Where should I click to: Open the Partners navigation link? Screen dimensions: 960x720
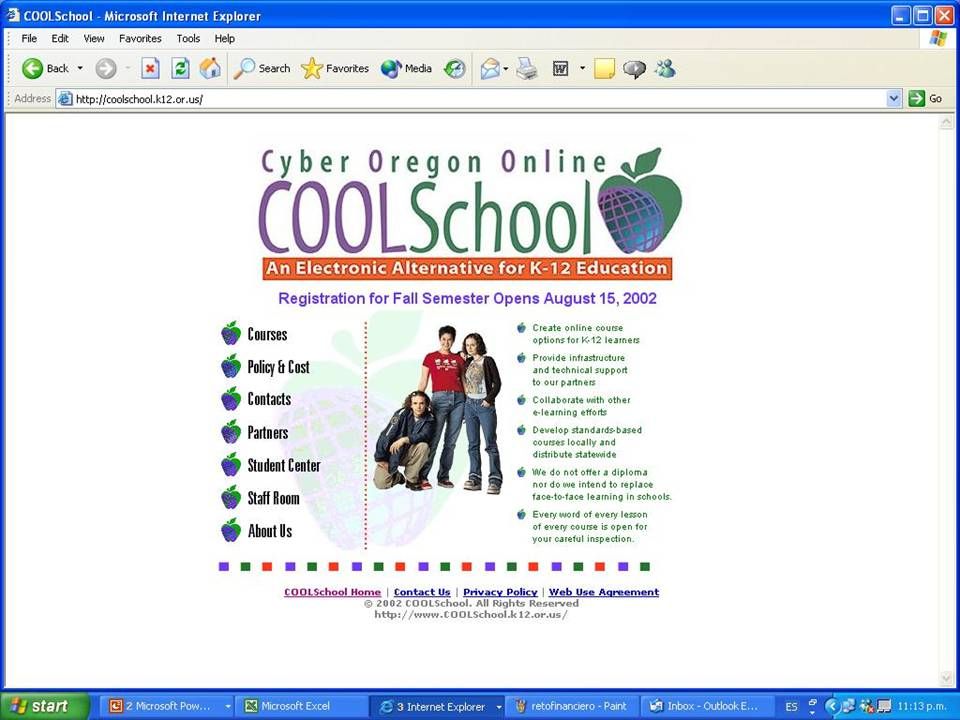[268, 432]
